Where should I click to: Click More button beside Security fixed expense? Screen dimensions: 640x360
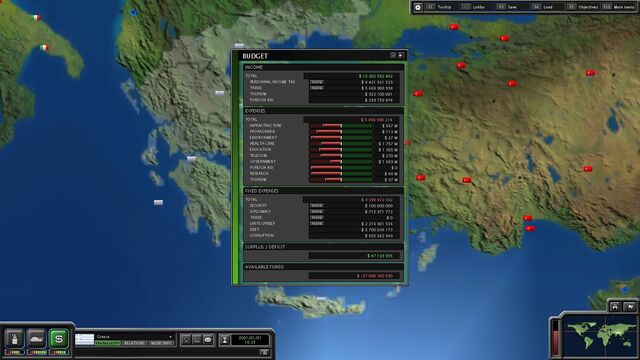(x=317, y=206)
